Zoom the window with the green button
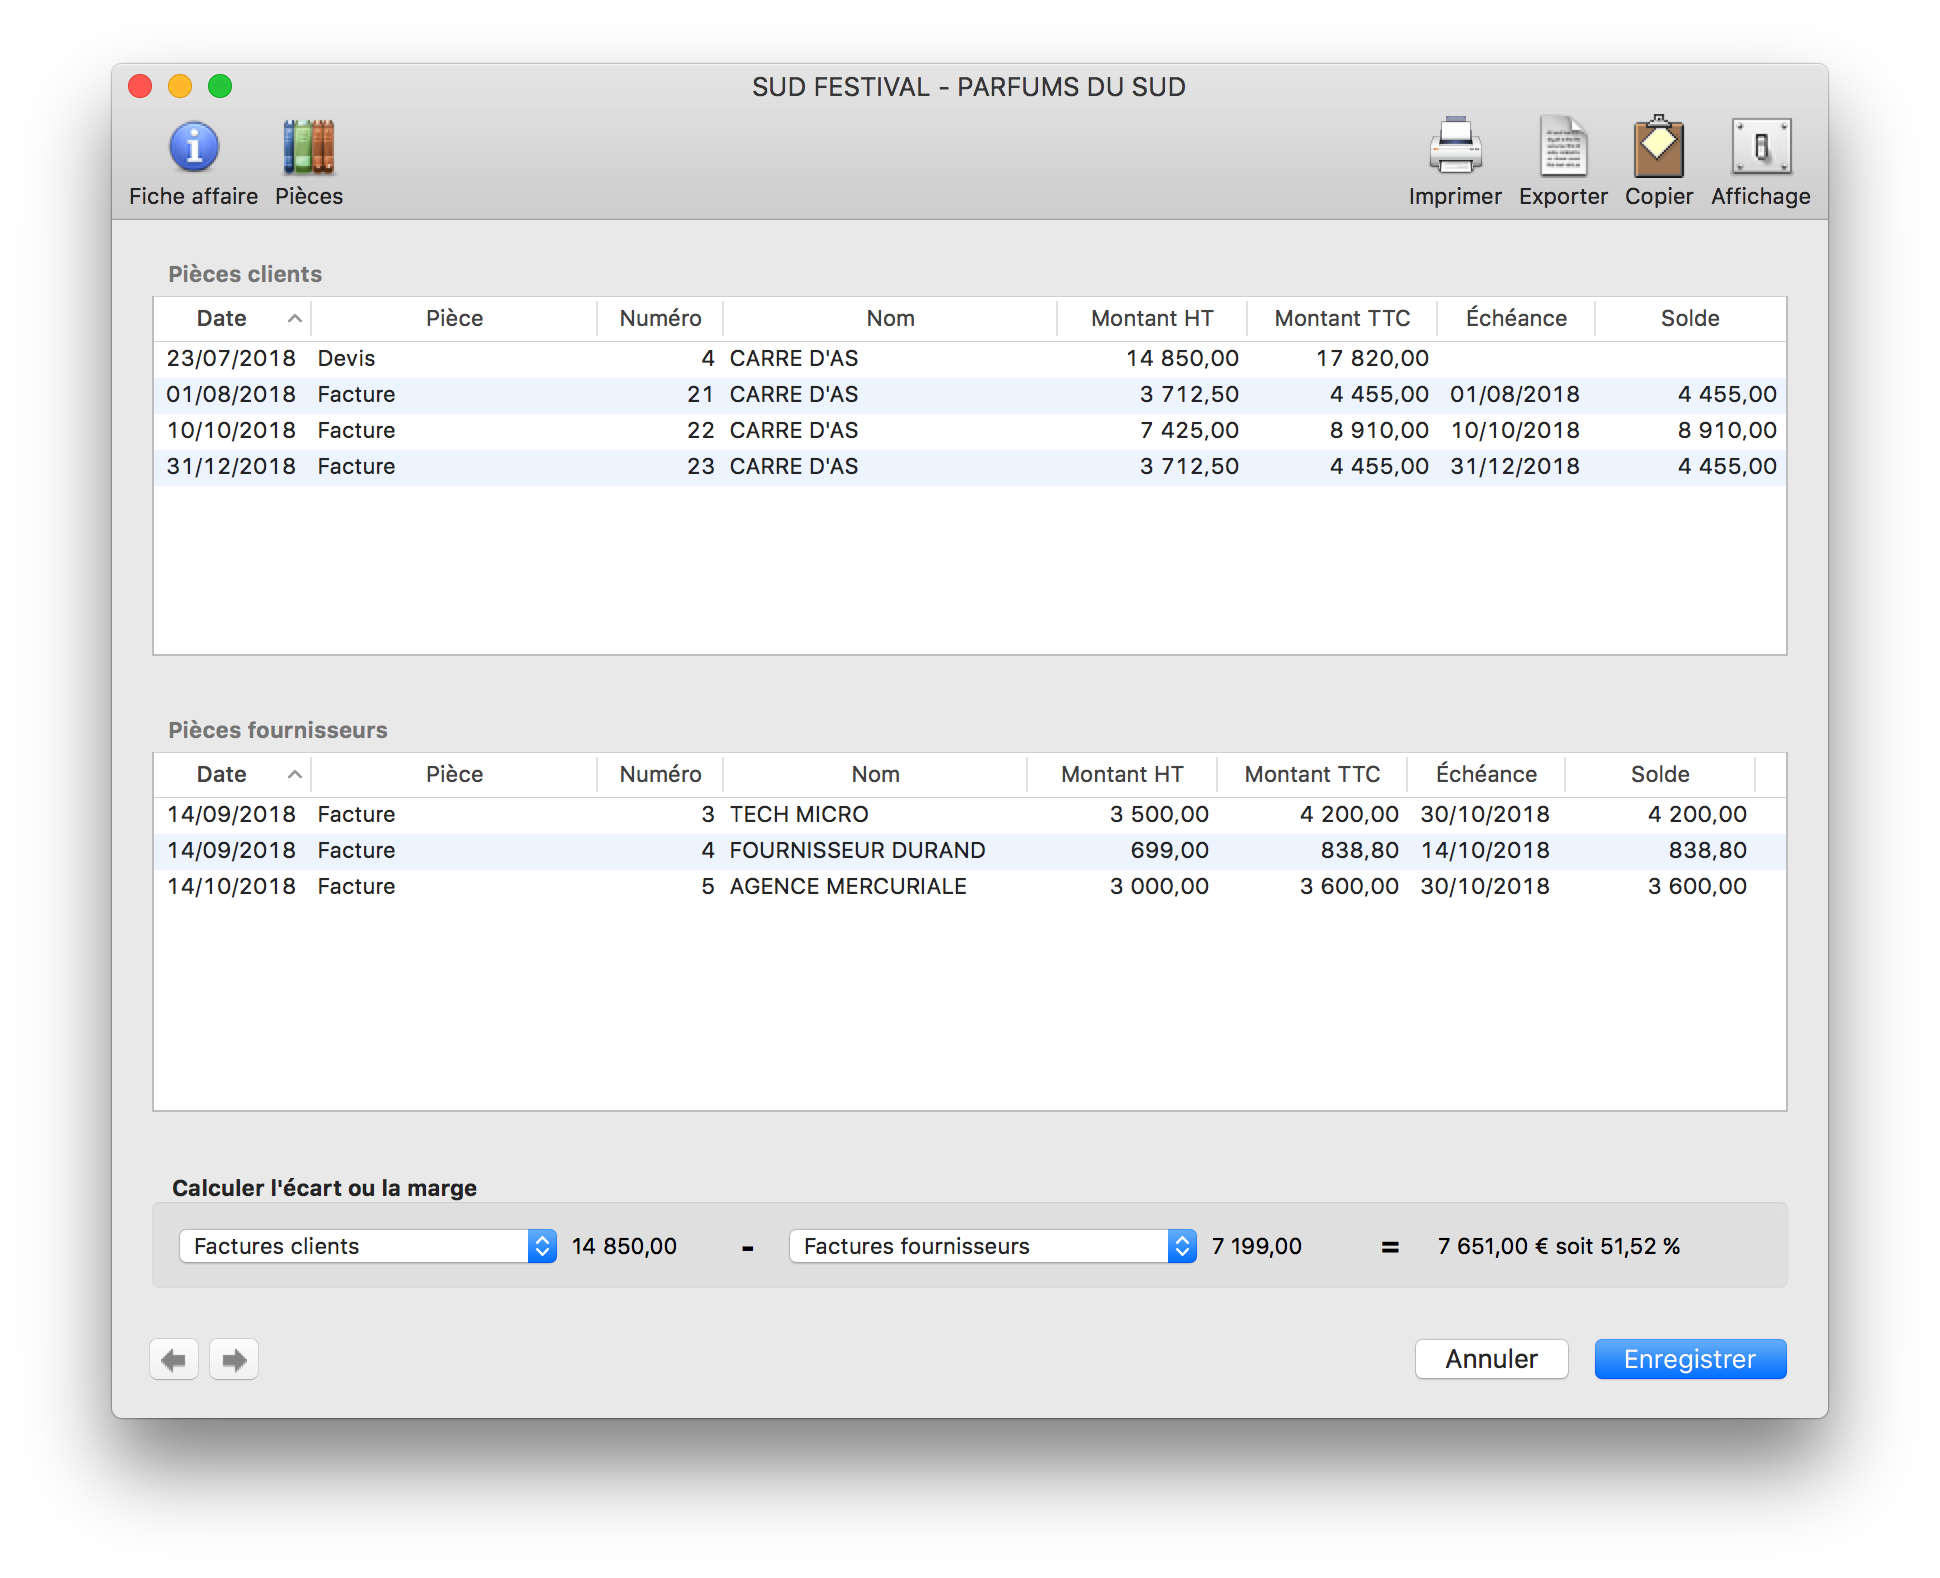This screenshot has height=1578, width=1940. coord(220,87)
